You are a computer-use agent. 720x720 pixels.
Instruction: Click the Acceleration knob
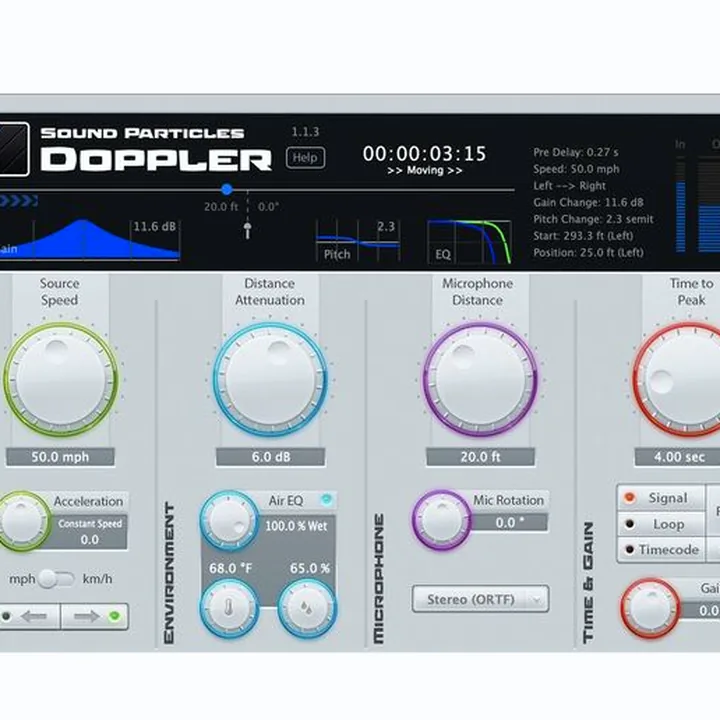22,521
